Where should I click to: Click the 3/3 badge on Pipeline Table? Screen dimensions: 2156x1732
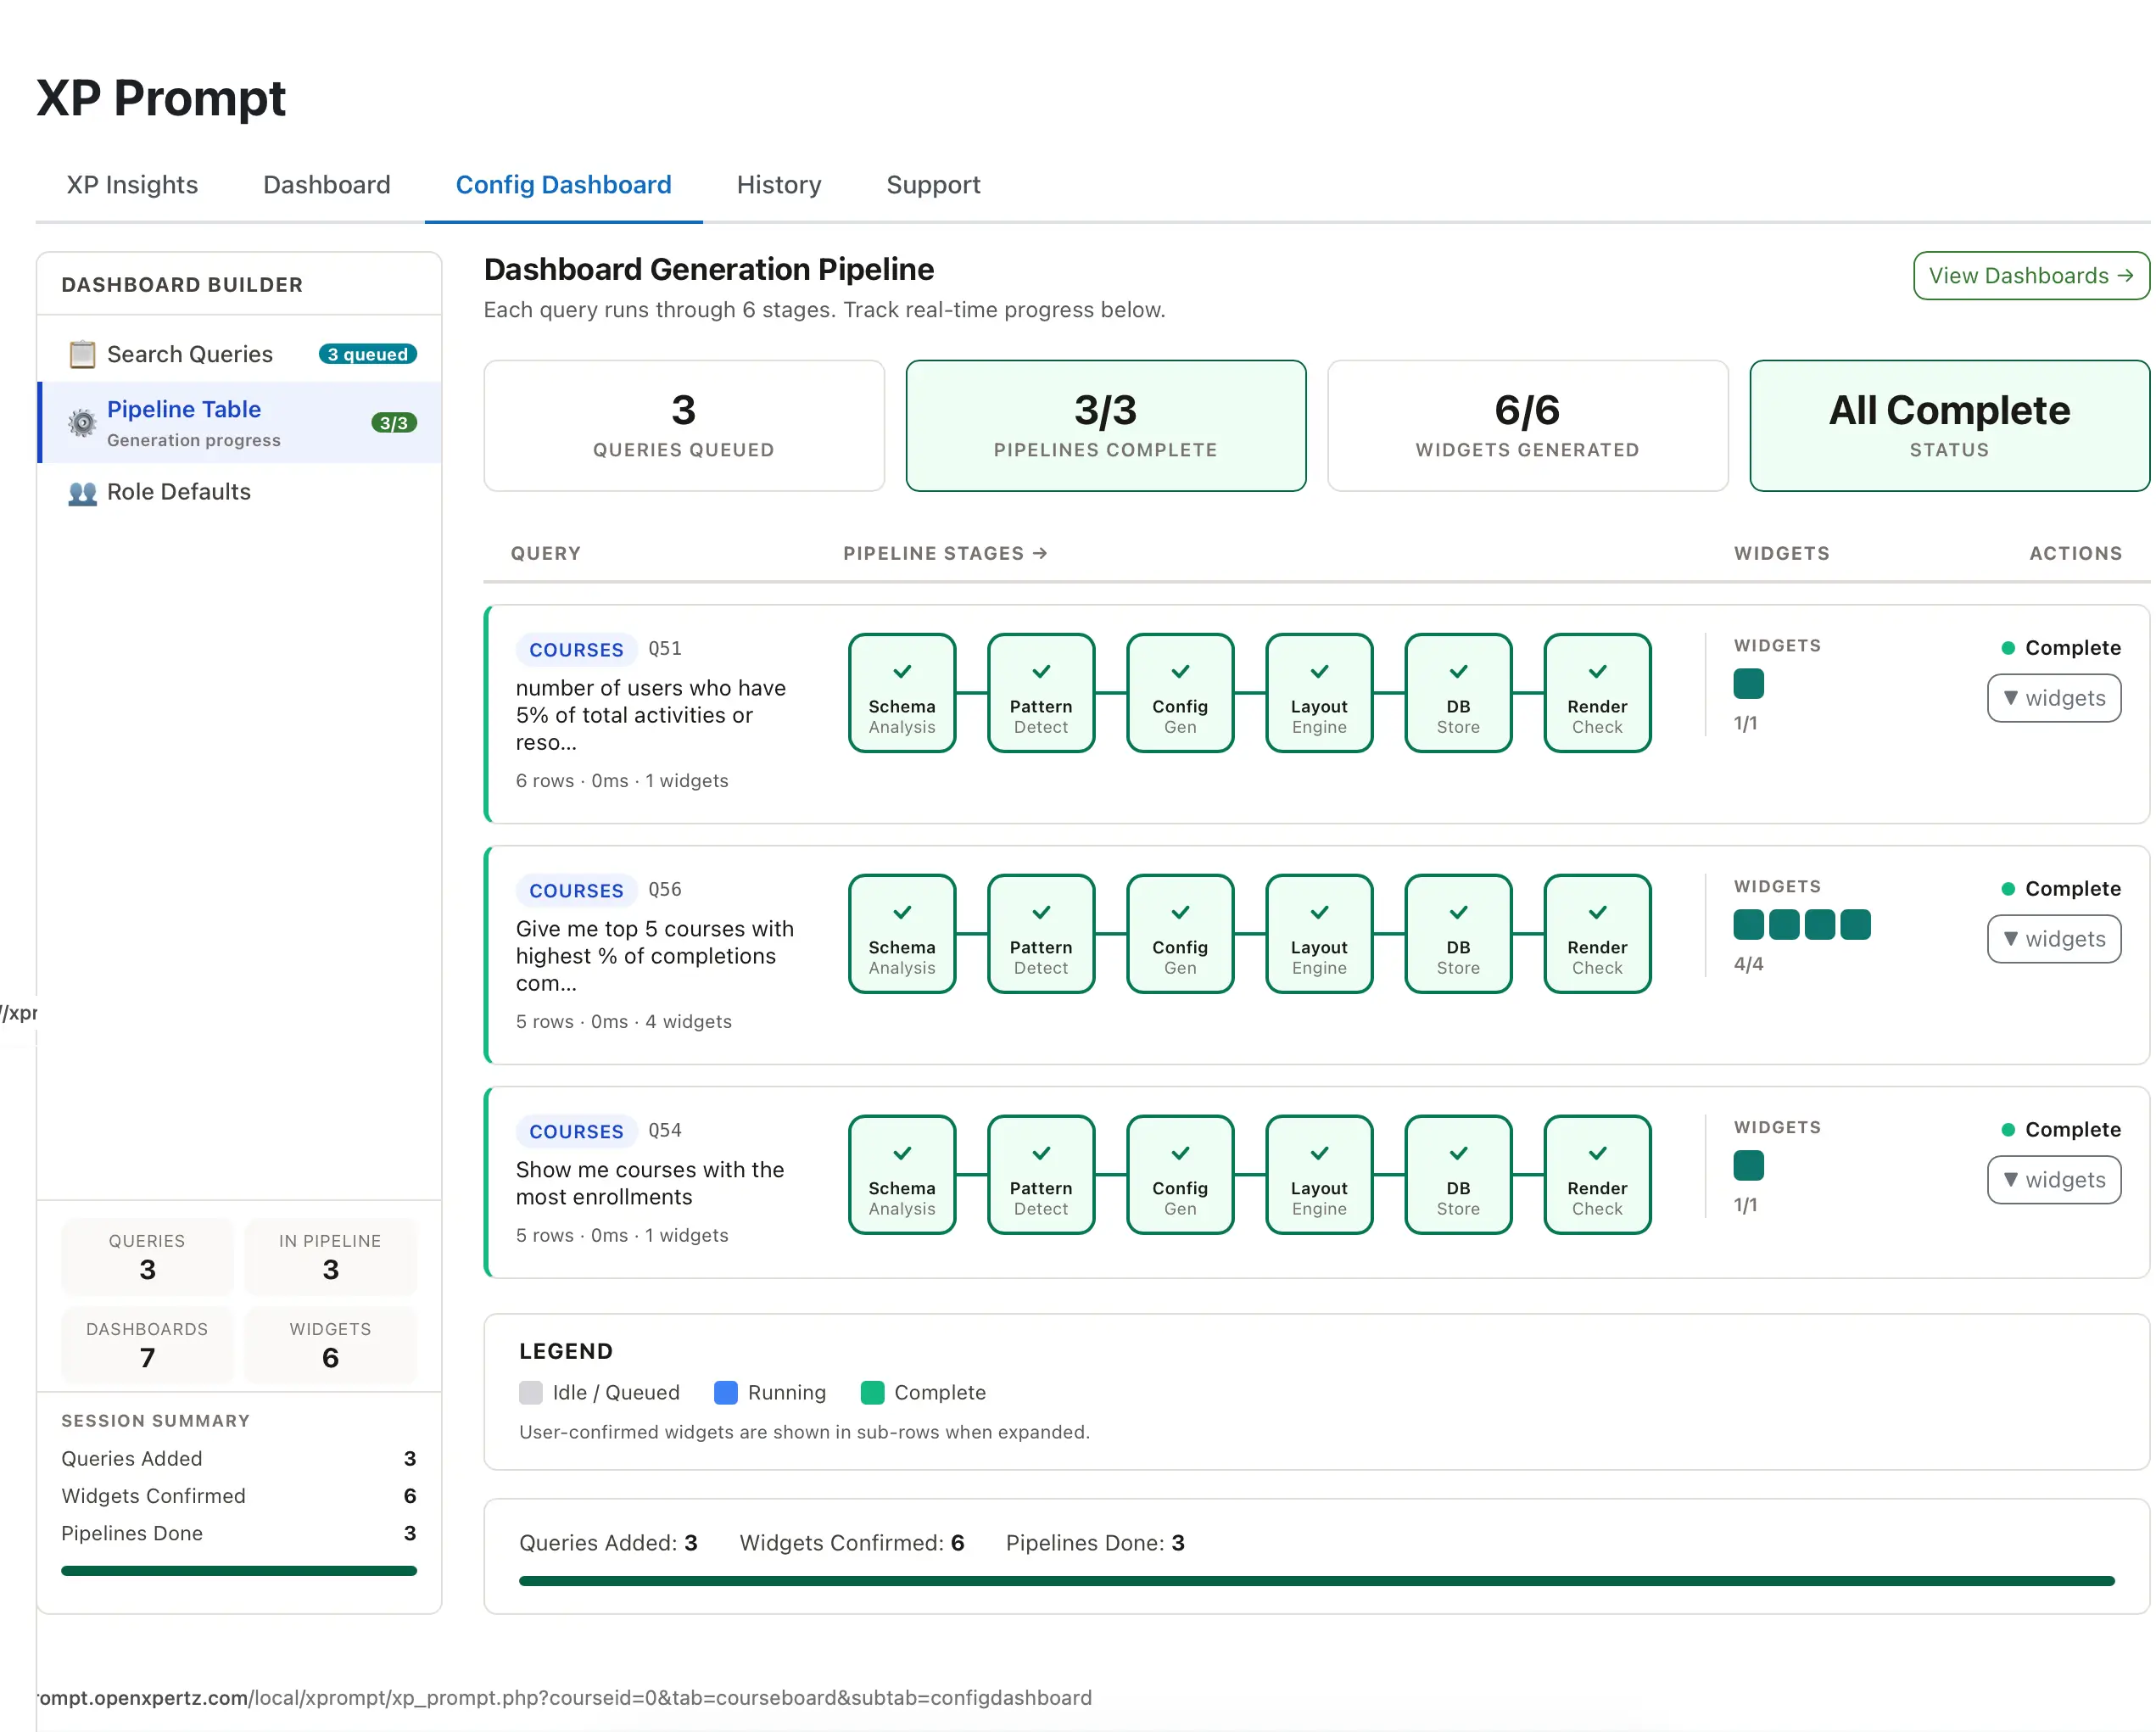click(x=394, y=423)
